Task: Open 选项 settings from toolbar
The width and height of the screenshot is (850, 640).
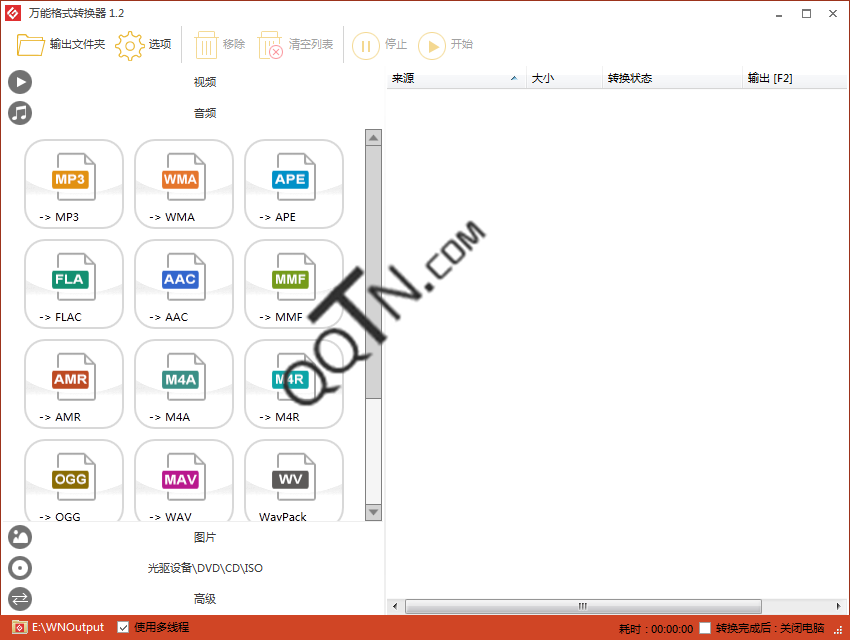Action: [144, 45]
